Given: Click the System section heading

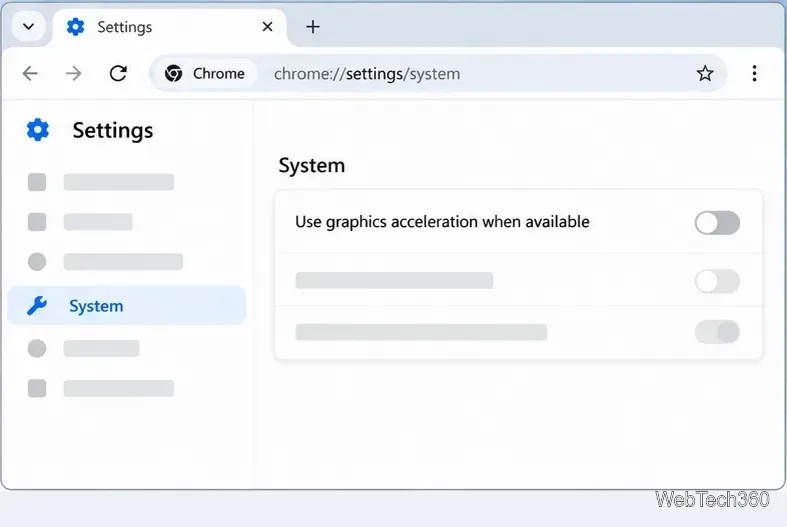Looking at the screenshot, I should pos(312,165).
